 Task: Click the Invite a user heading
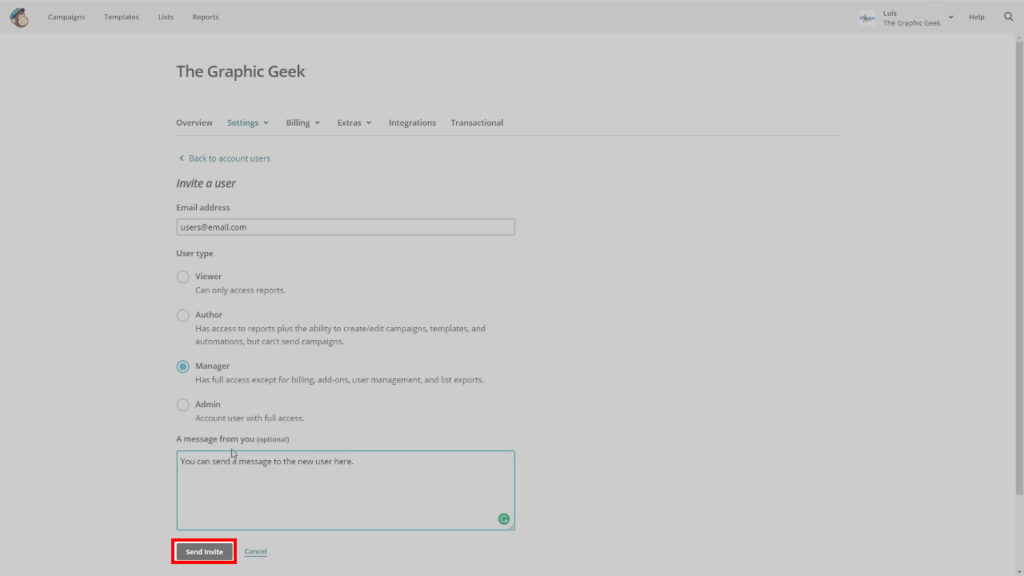206,184
